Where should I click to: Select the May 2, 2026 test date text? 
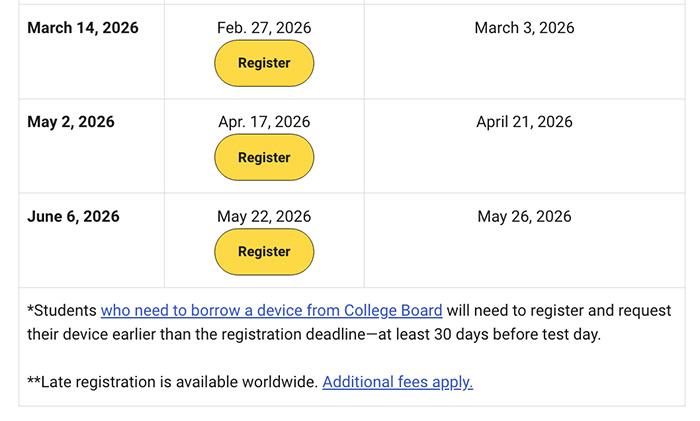71,122
